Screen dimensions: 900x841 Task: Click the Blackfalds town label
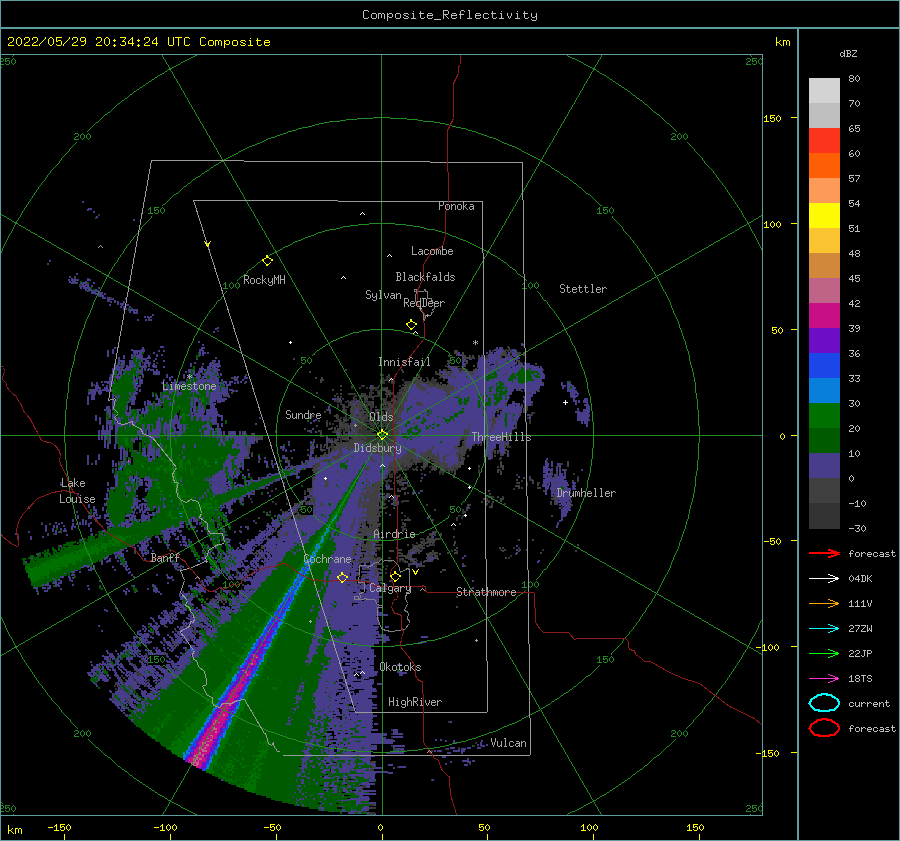point(425,277)
